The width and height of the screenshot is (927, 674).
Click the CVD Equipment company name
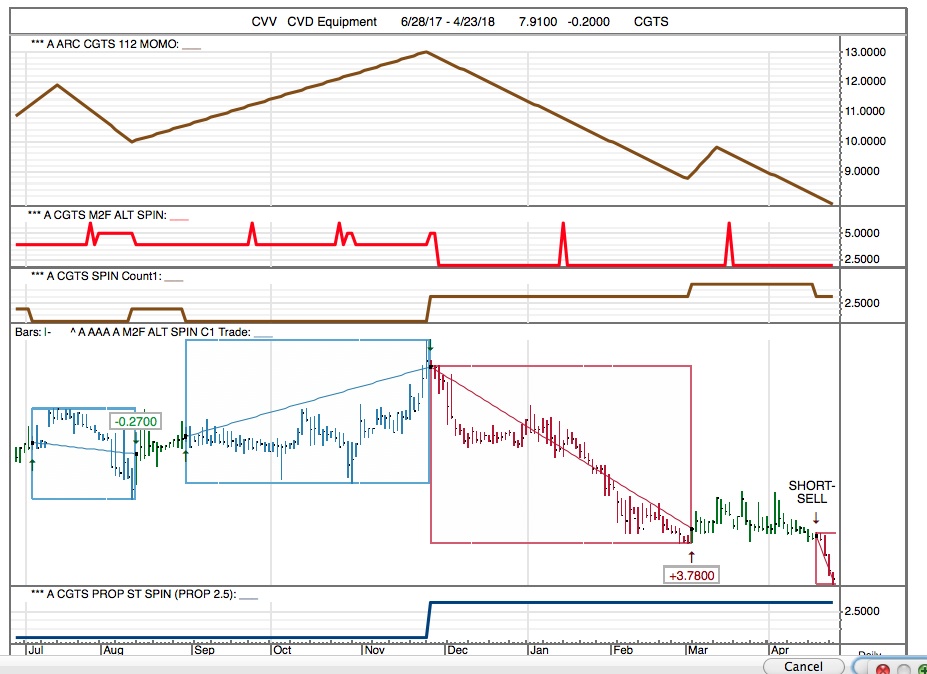[x=332, y=22]
